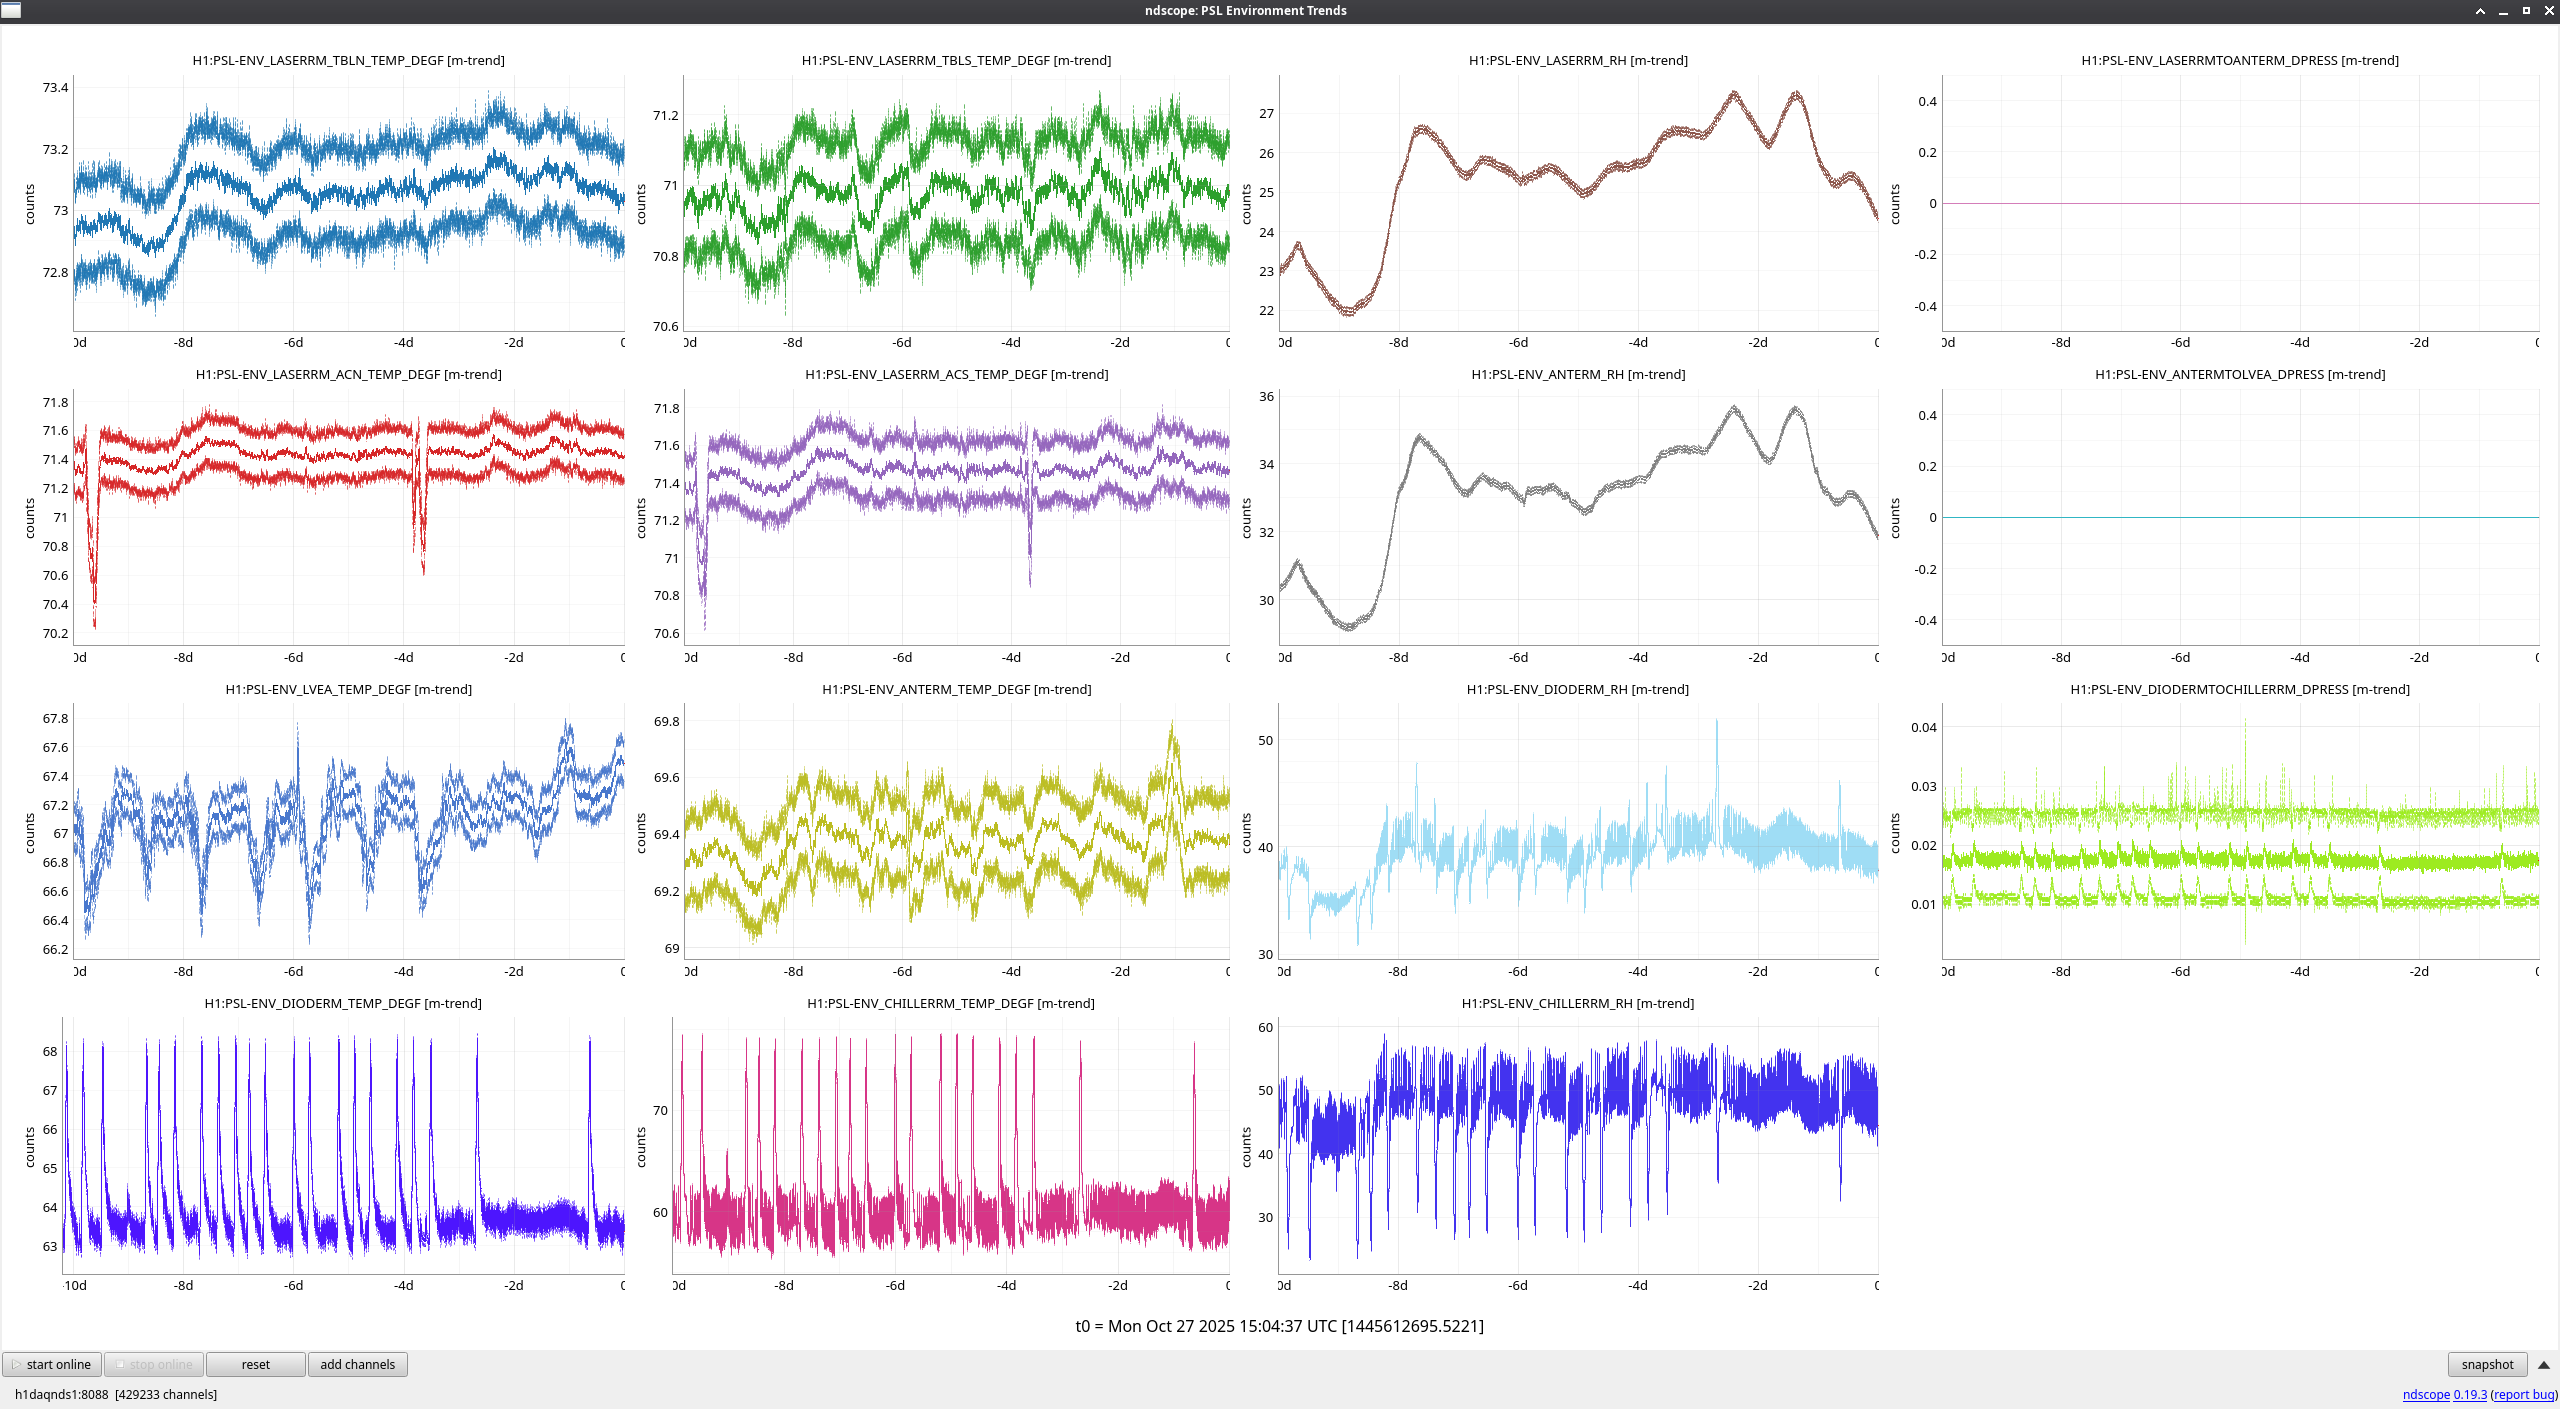The height and width of the screenshot is (1409, 2560).
Task: Click the DIODERMTOCHILLERRM_DPRESS plot
Action: pos(2240,830)
